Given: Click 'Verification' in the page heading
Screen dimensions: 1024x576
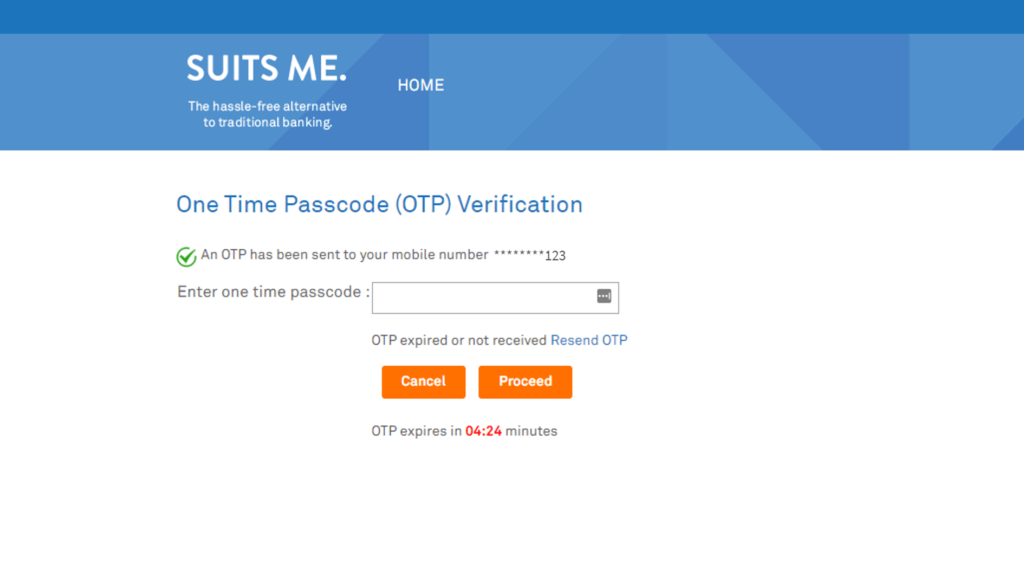Looking at the screenshot, I should (520, 204).
